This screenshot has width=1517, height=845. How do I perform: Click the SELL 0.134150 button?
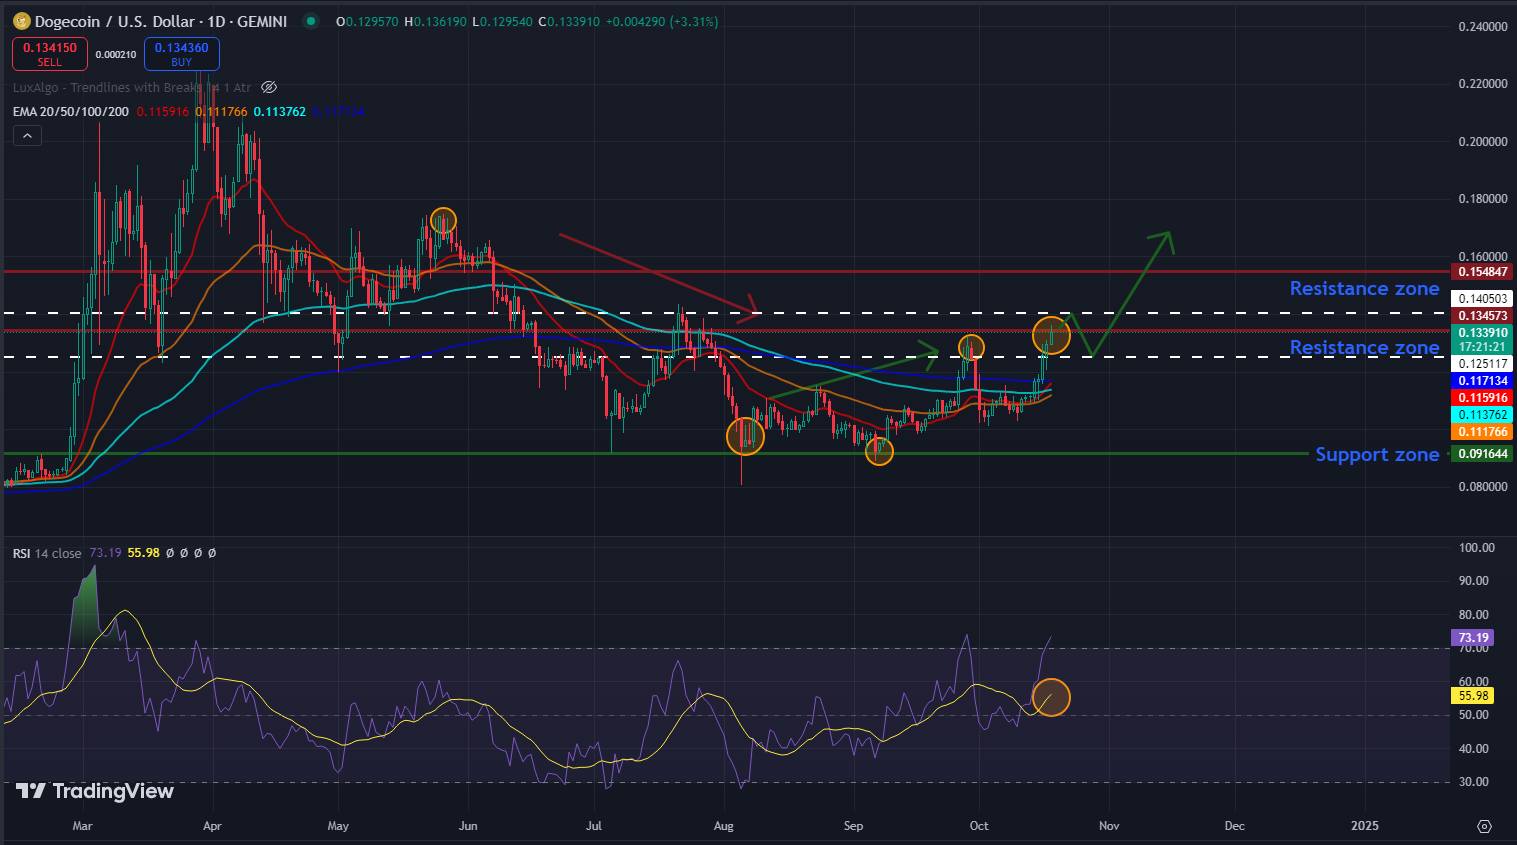tap(50, 54)
